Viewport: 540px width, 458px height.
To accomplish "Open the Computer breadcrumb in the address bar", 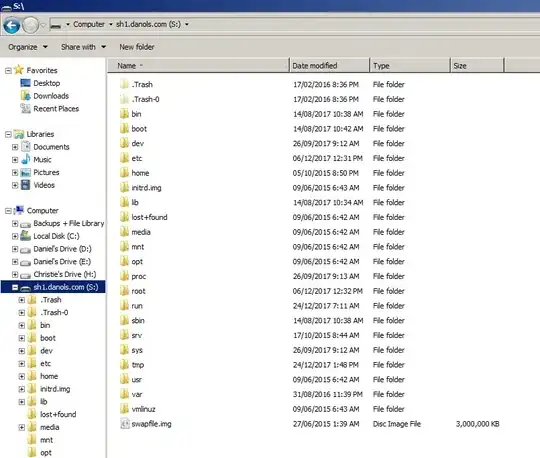I will point(89,24).
